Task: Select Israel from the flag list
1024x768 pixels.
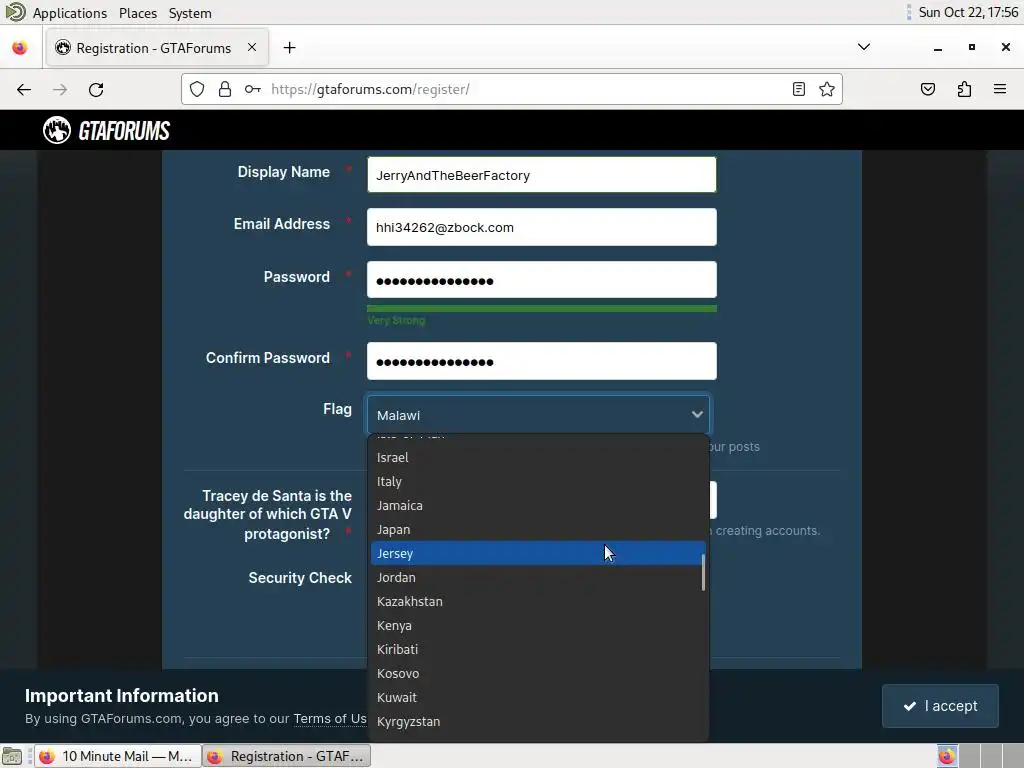Action: tap(538, 458)
